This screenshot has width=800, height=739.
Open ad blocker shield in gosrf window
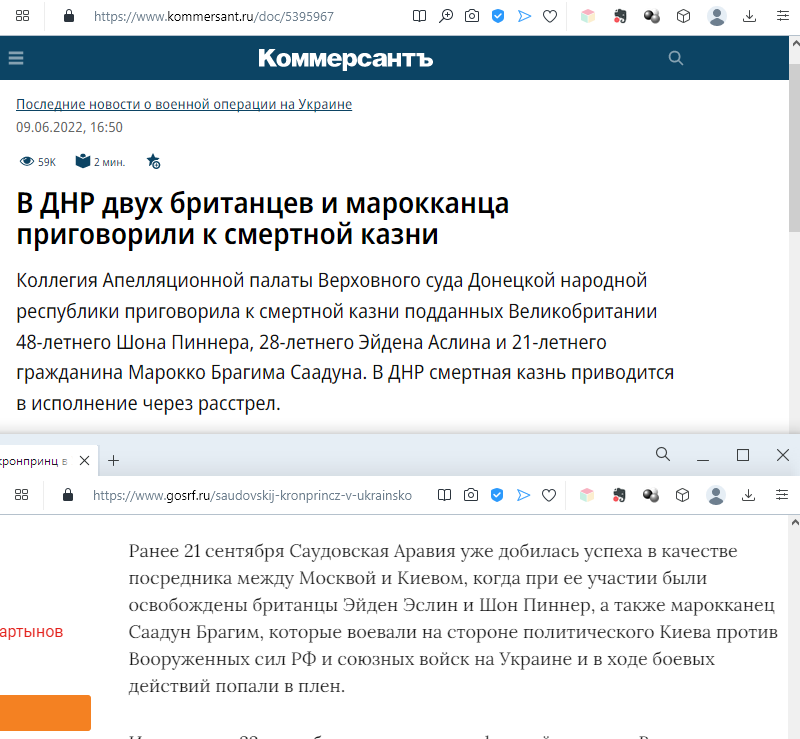coord(497,495)
